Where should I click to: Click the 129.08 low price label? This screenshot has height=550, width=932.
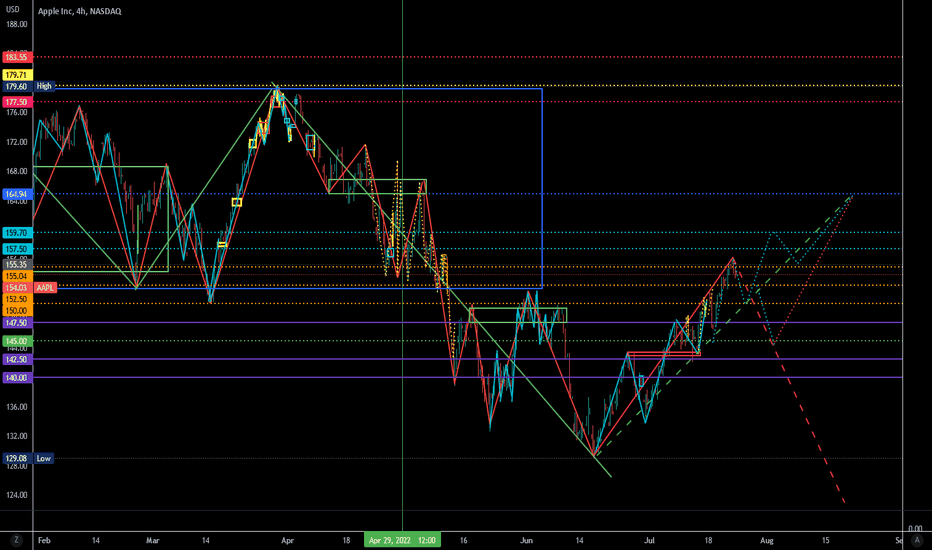point(17,458)
